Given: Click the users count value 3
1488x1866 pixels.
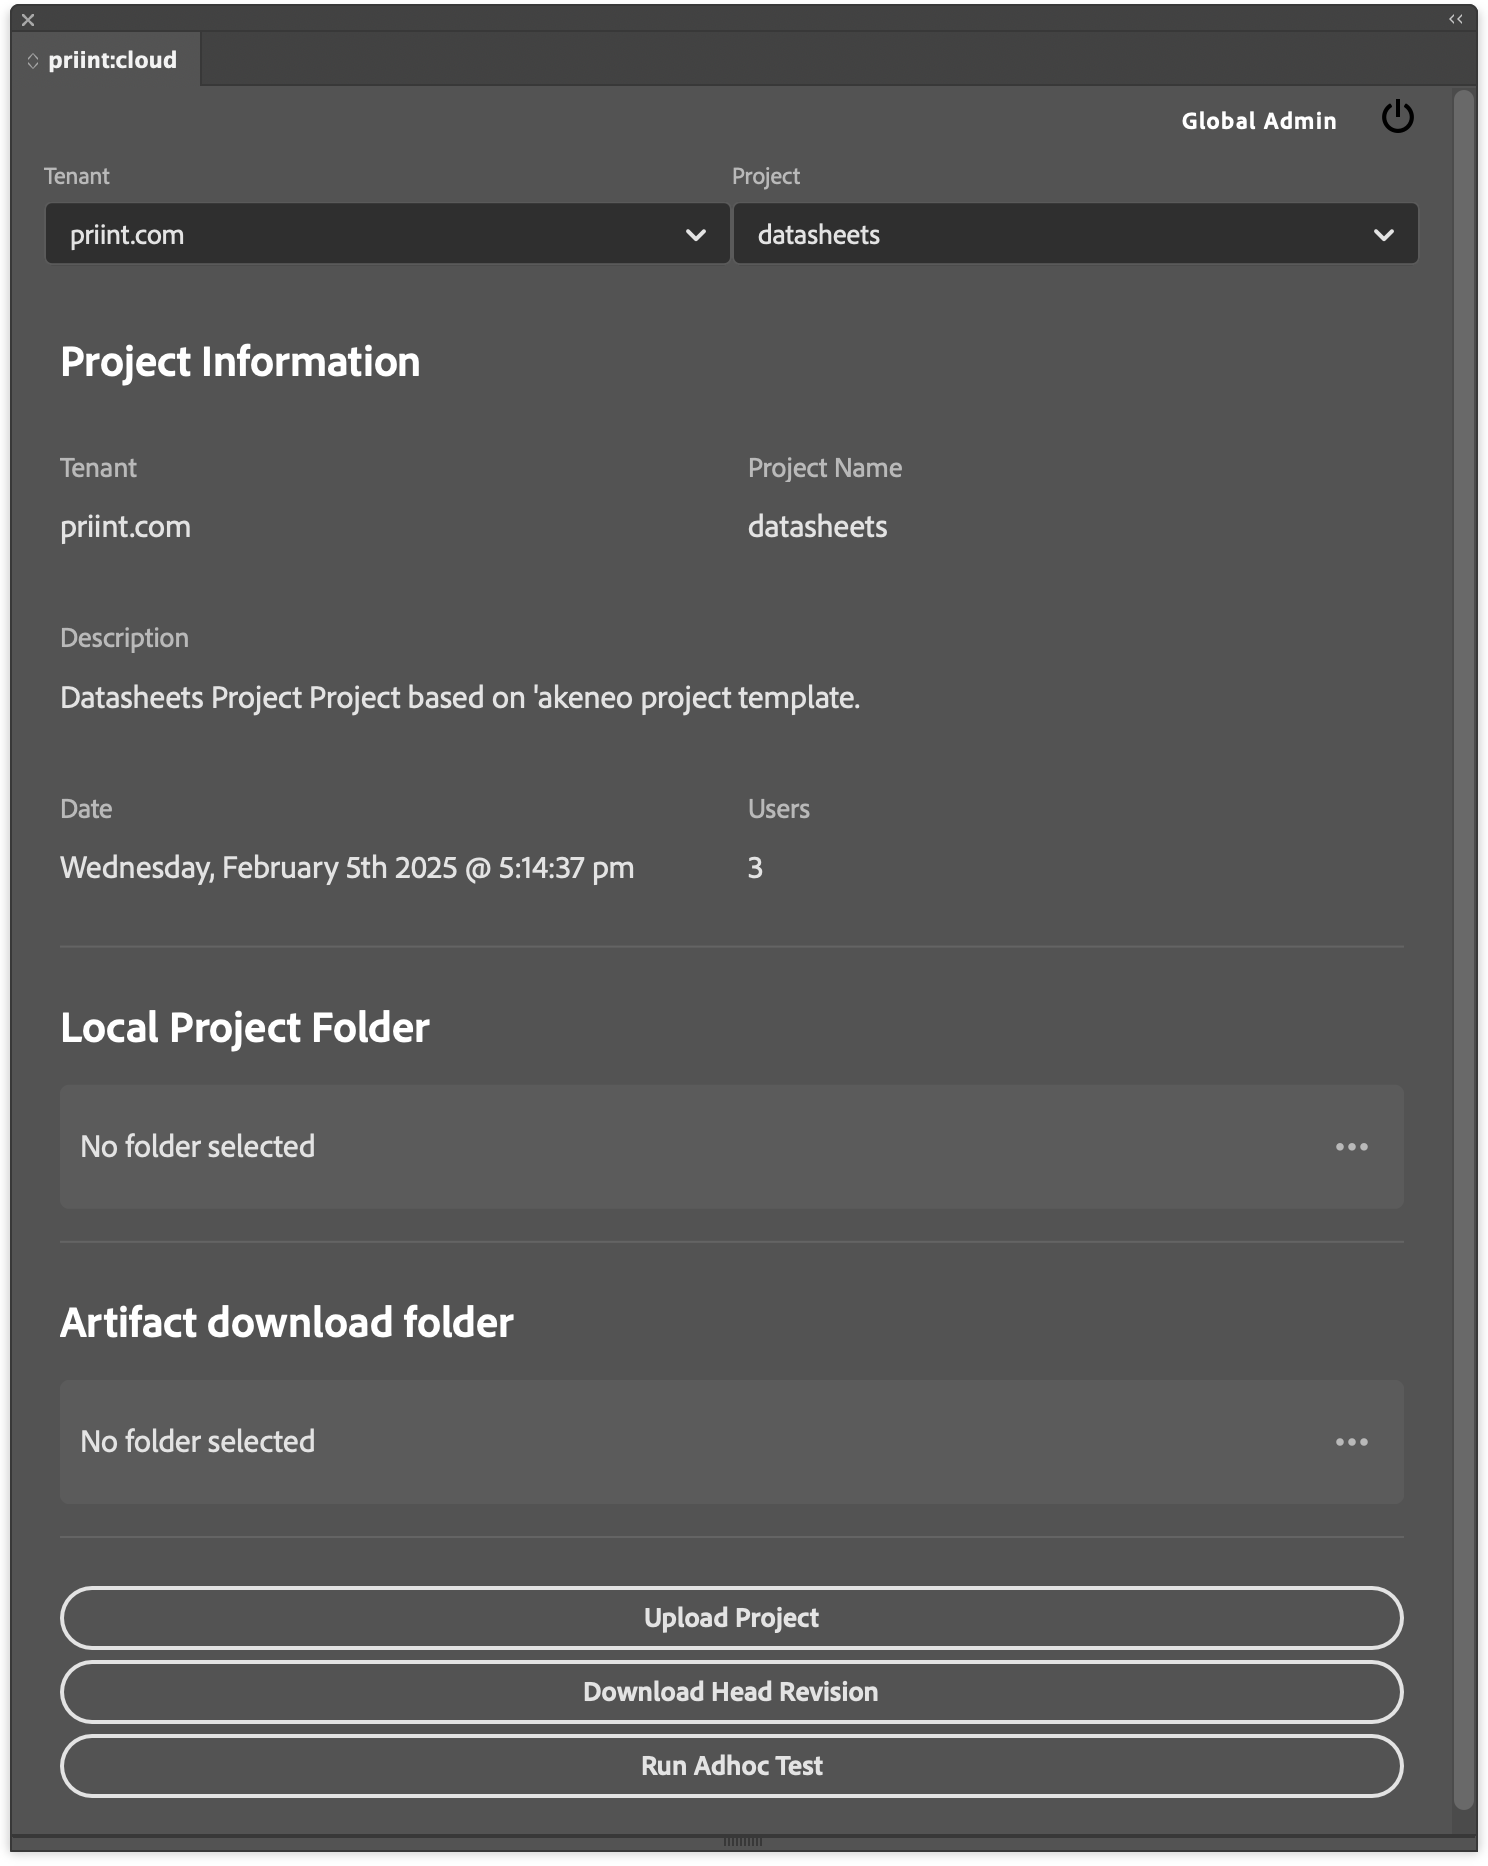Looking at the screenshot, I should pyautogui.click(x=755, y=867).
